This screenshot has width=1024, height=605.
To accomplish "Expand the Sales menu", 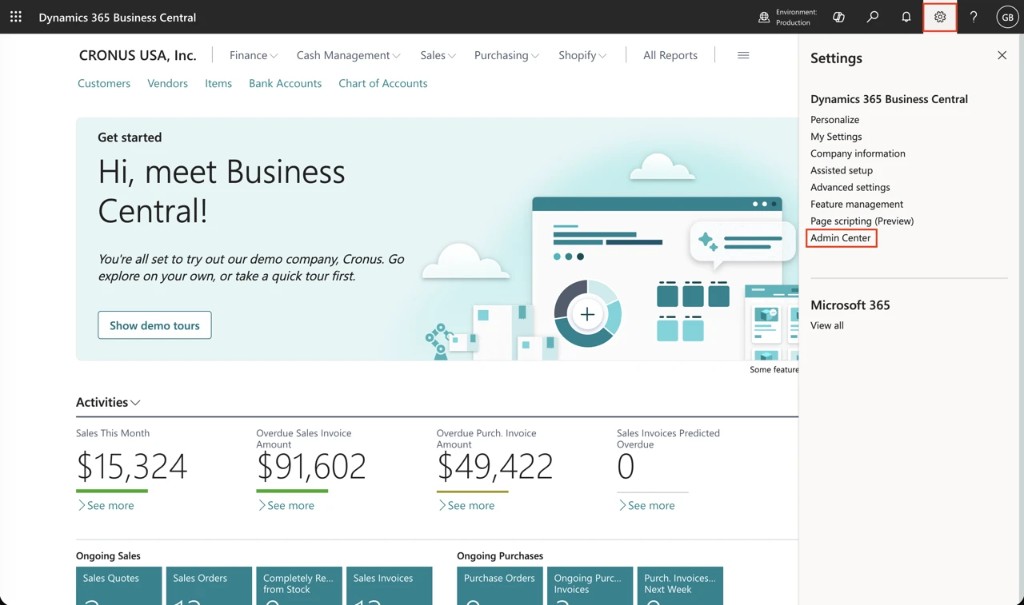I will [x=438, y=56].
